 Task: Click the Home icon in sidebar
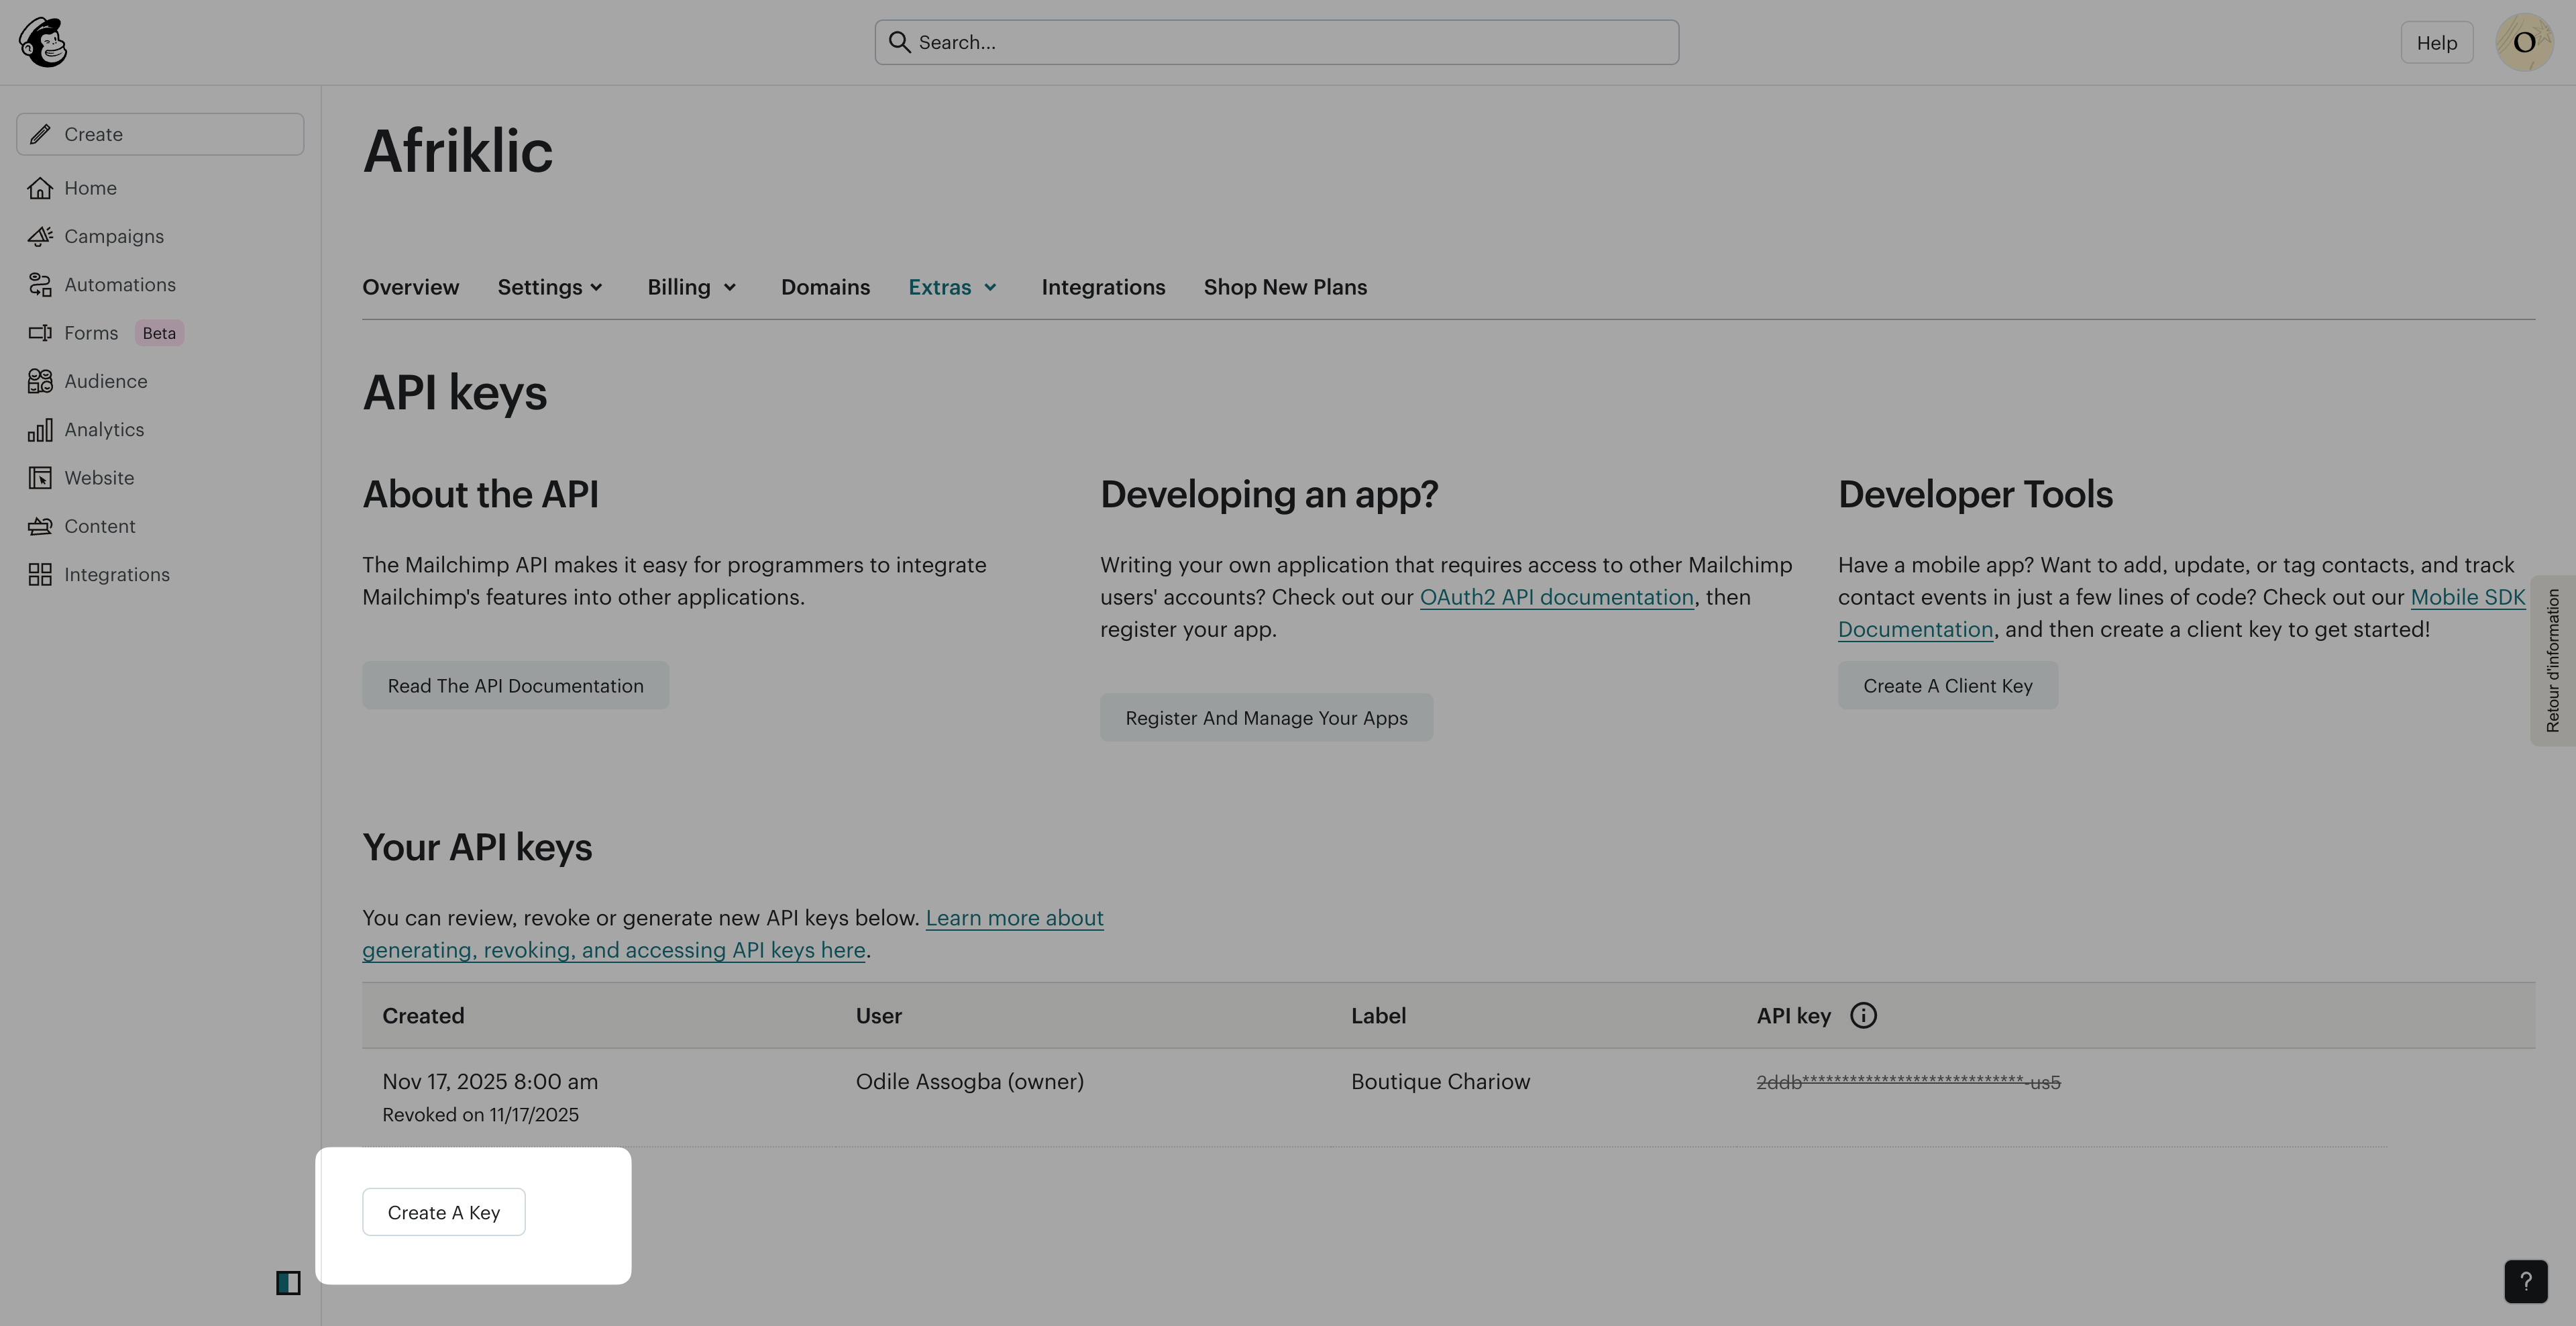[x=40, y=188]
